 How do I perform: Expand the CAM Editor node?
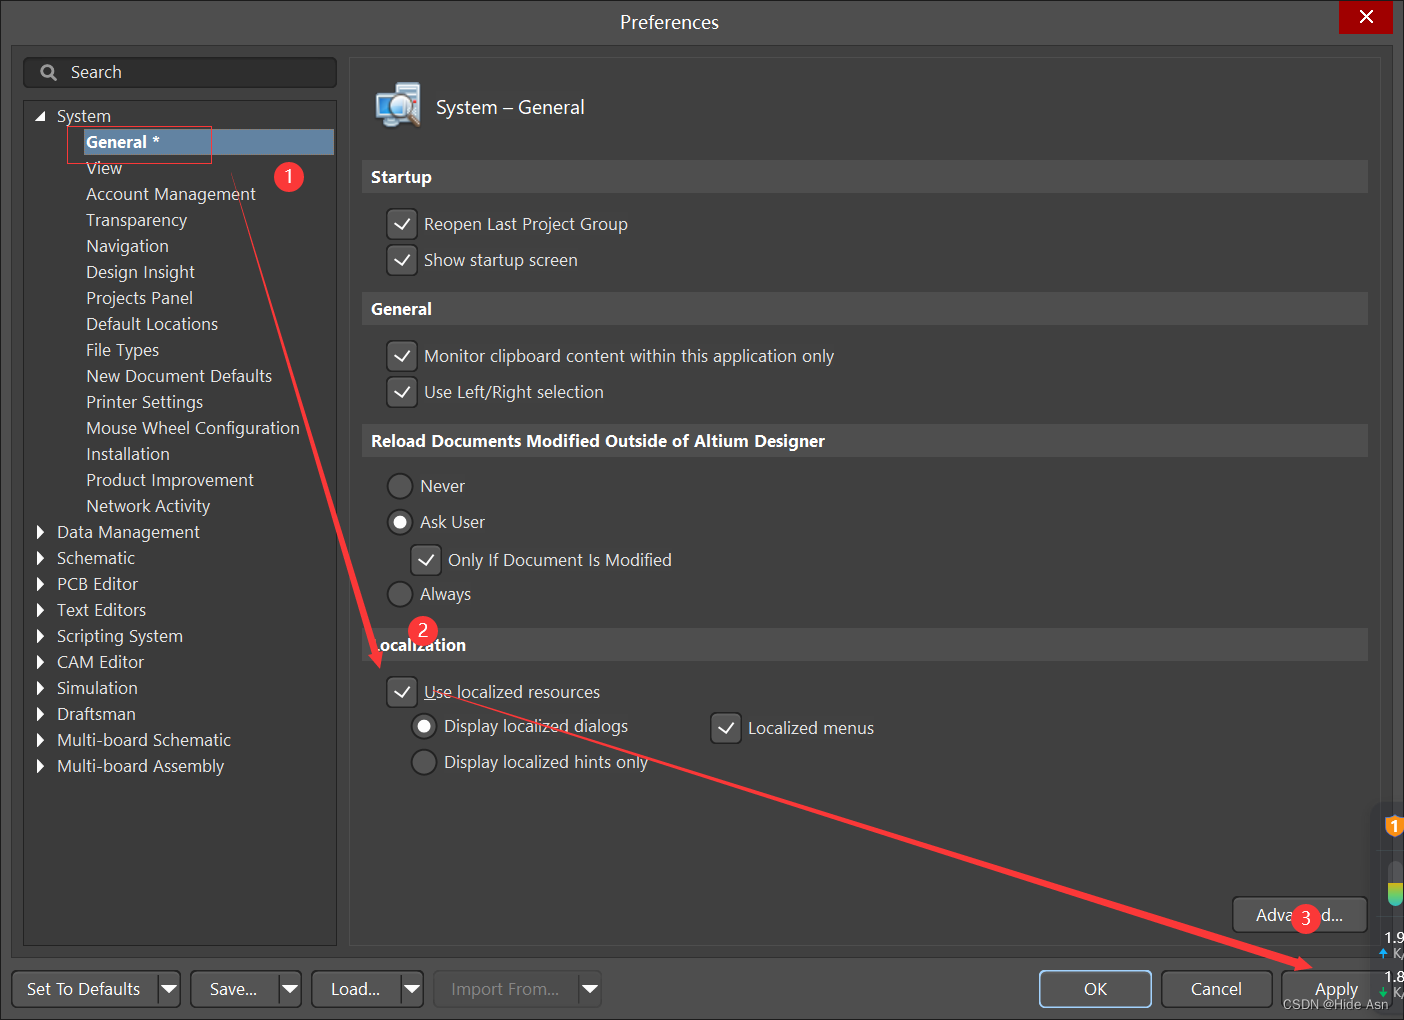tap(41, 662)
